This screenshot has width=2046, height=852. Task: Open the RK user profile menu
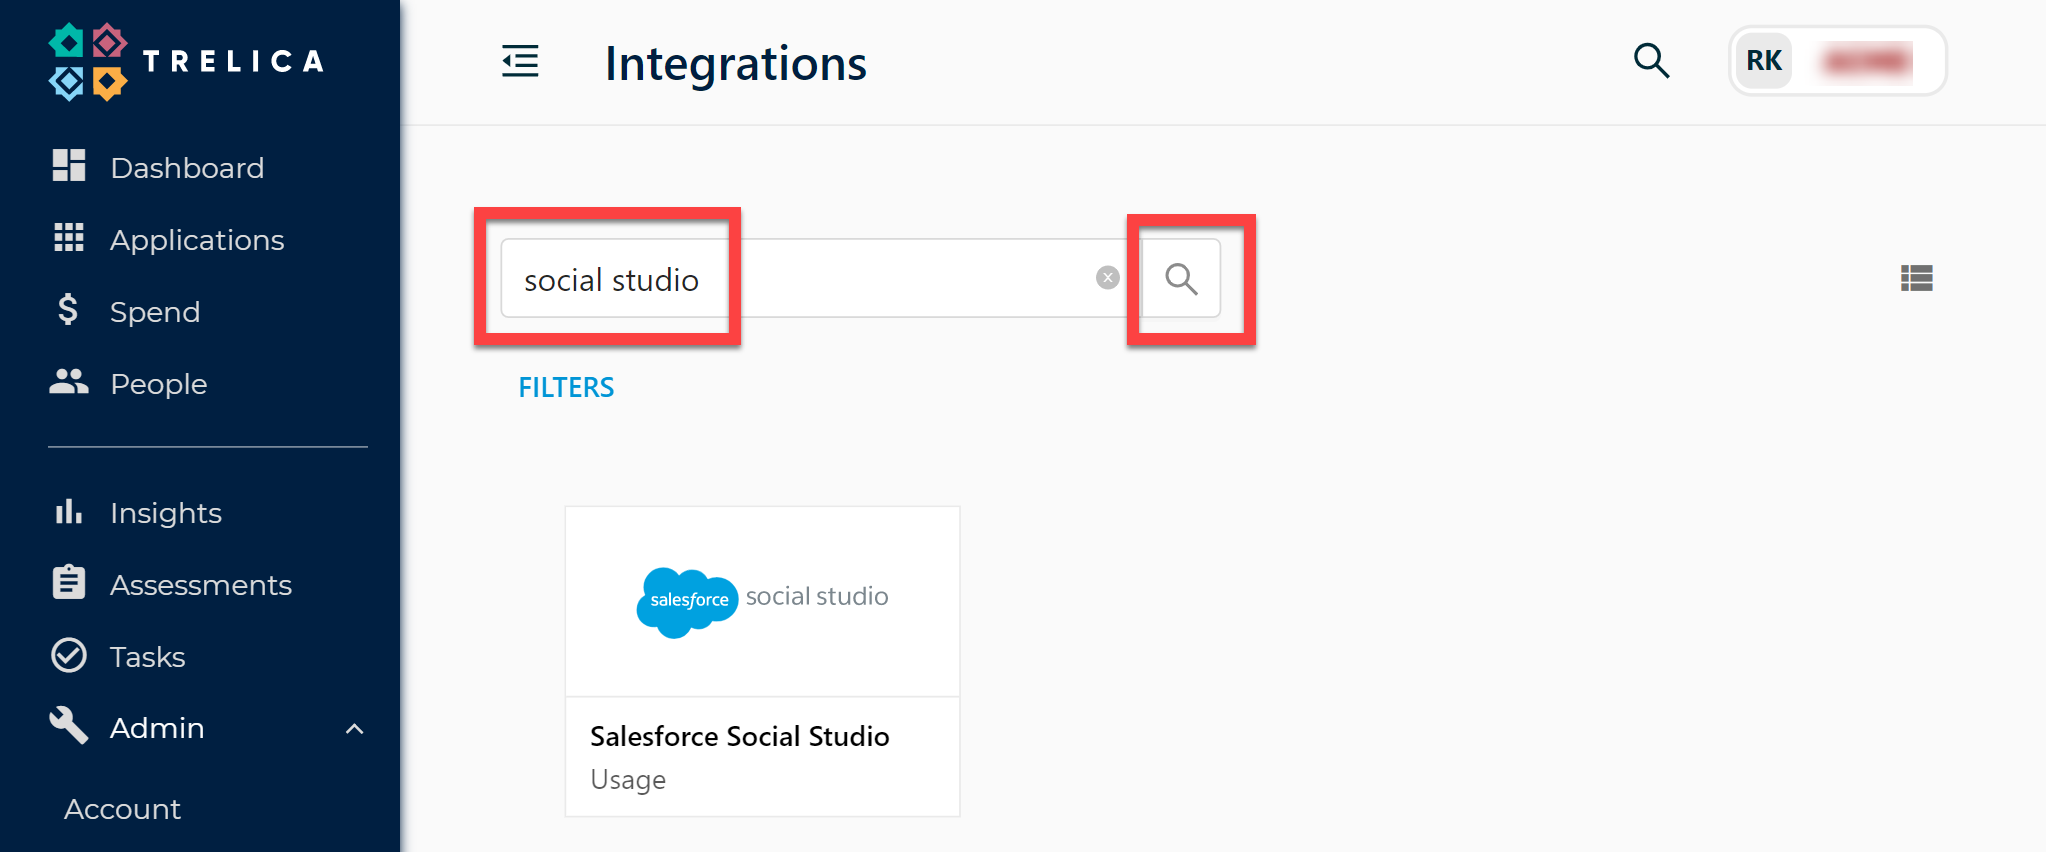(x=1837, y=61)
